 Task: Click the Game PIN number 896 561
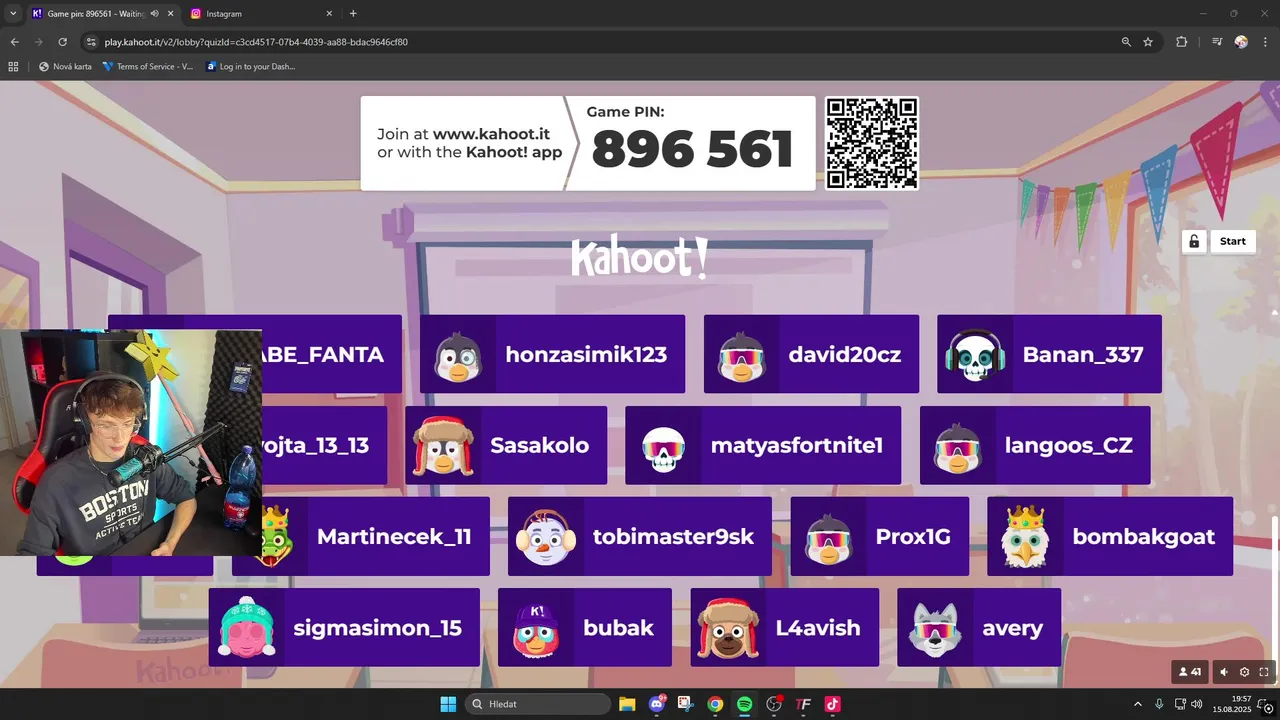point(692,150)
